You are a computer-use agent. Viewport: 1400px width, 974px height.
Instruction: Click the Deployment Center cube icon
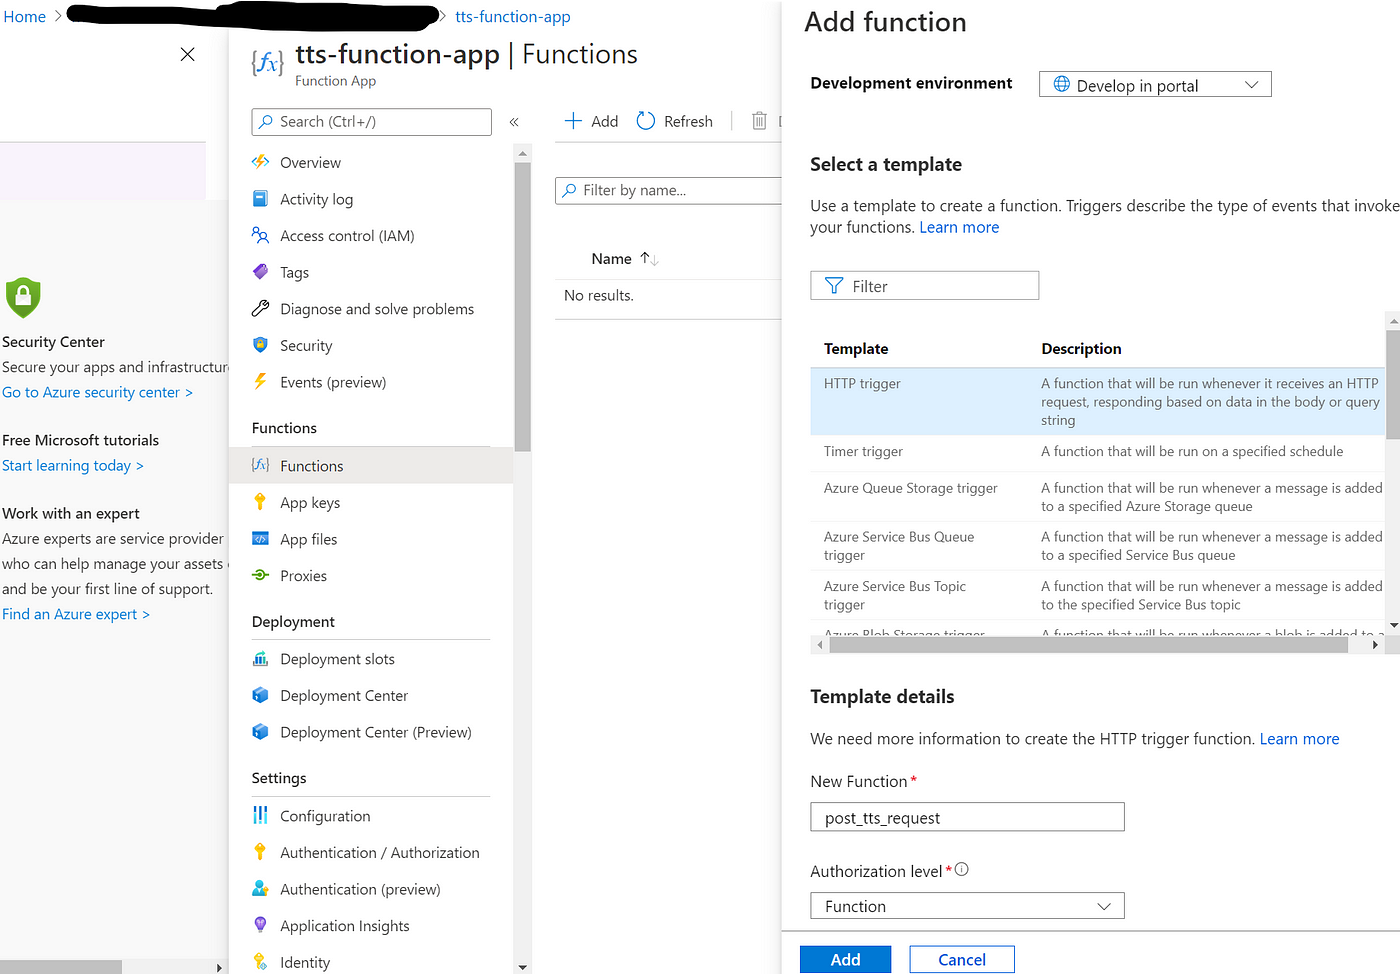(260, 695)
